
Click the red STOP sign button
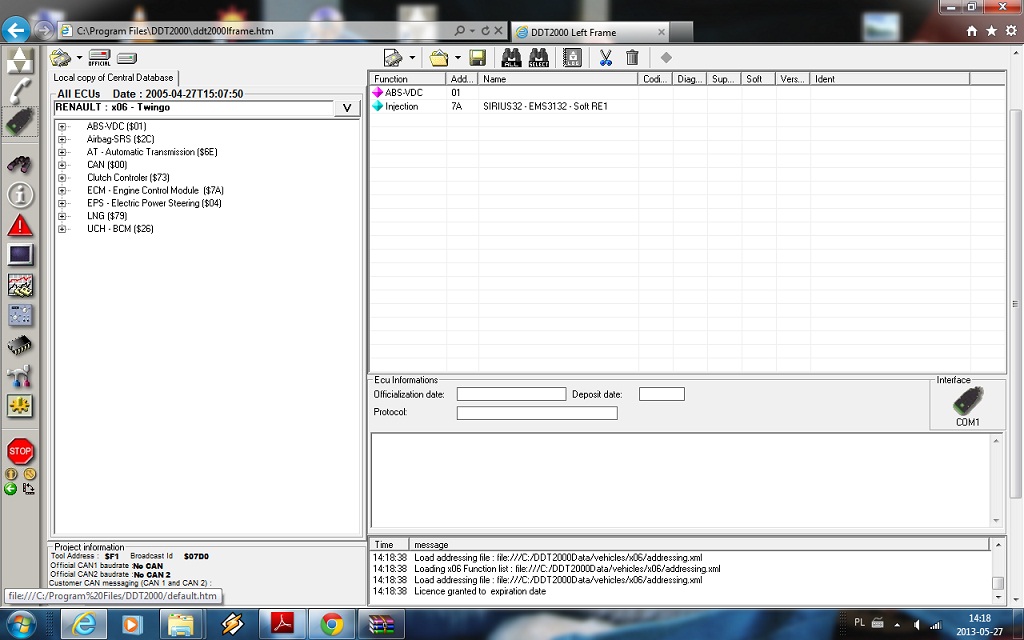(20, 451)
